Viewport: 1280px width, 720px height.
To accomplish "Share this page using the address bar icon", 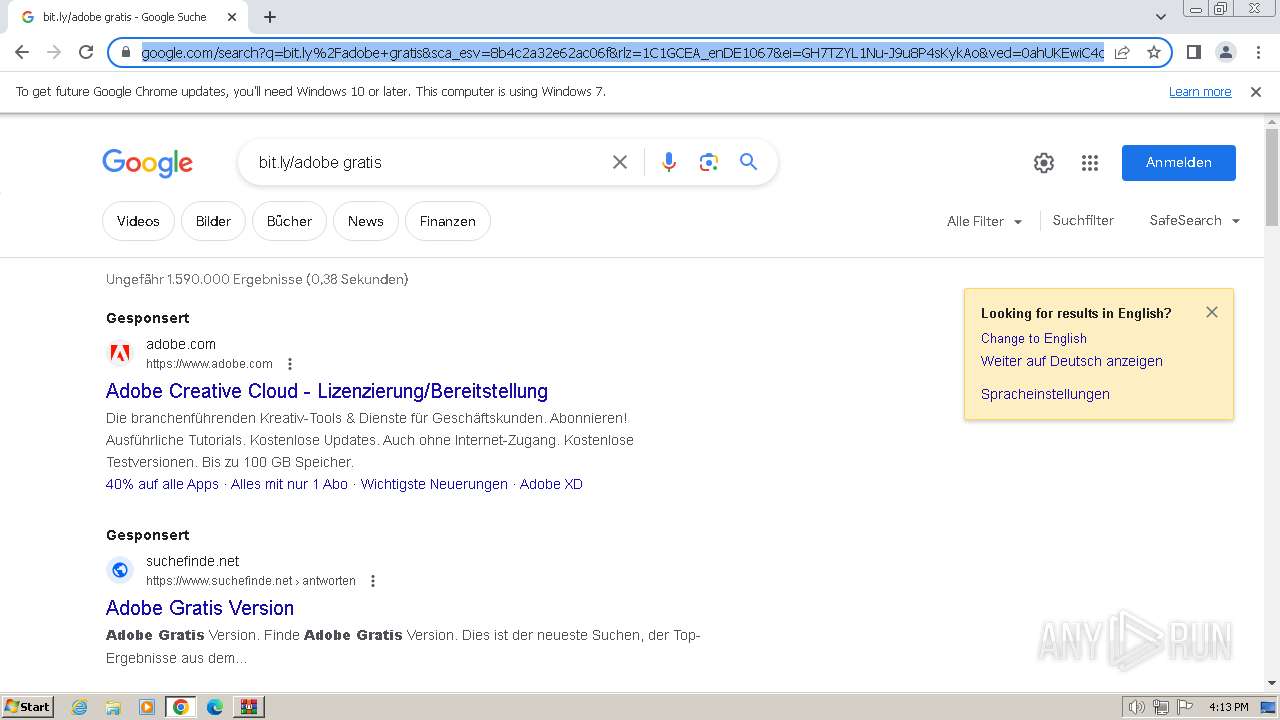I will click(1122, 52).
